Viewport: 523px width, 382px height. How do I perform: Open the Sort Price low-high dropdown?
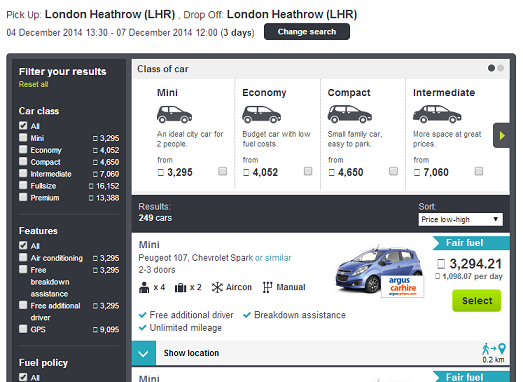[x=460, y=220]
